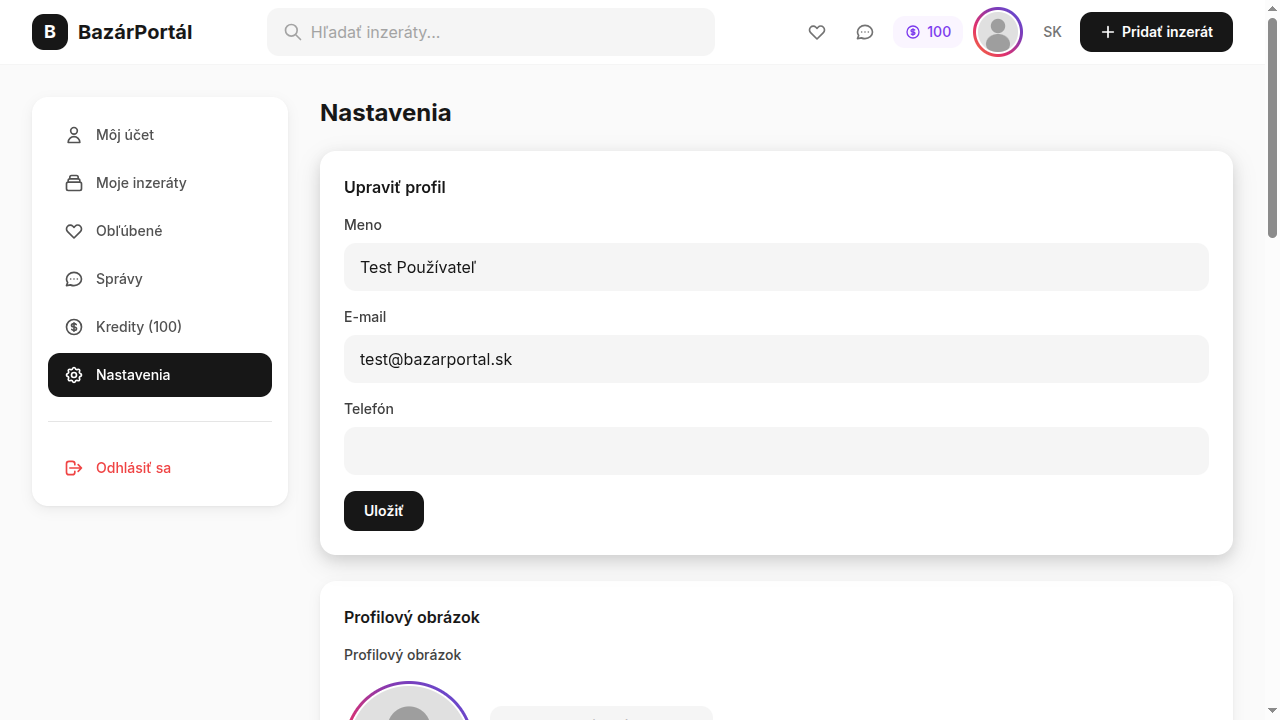Switch language with the SK selector
This screenshot has height=720, width=1280.
point(1052,32)
